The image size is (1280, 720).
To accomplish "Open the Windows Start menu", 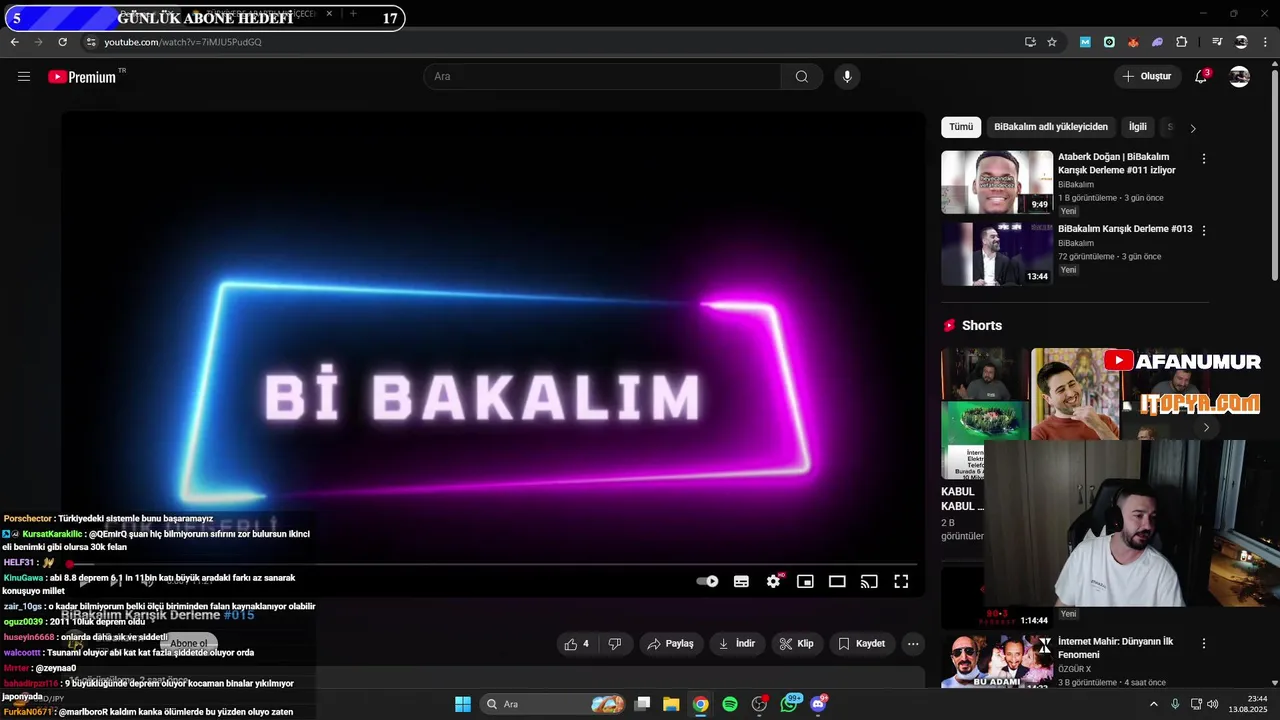I will coord(463,704).
